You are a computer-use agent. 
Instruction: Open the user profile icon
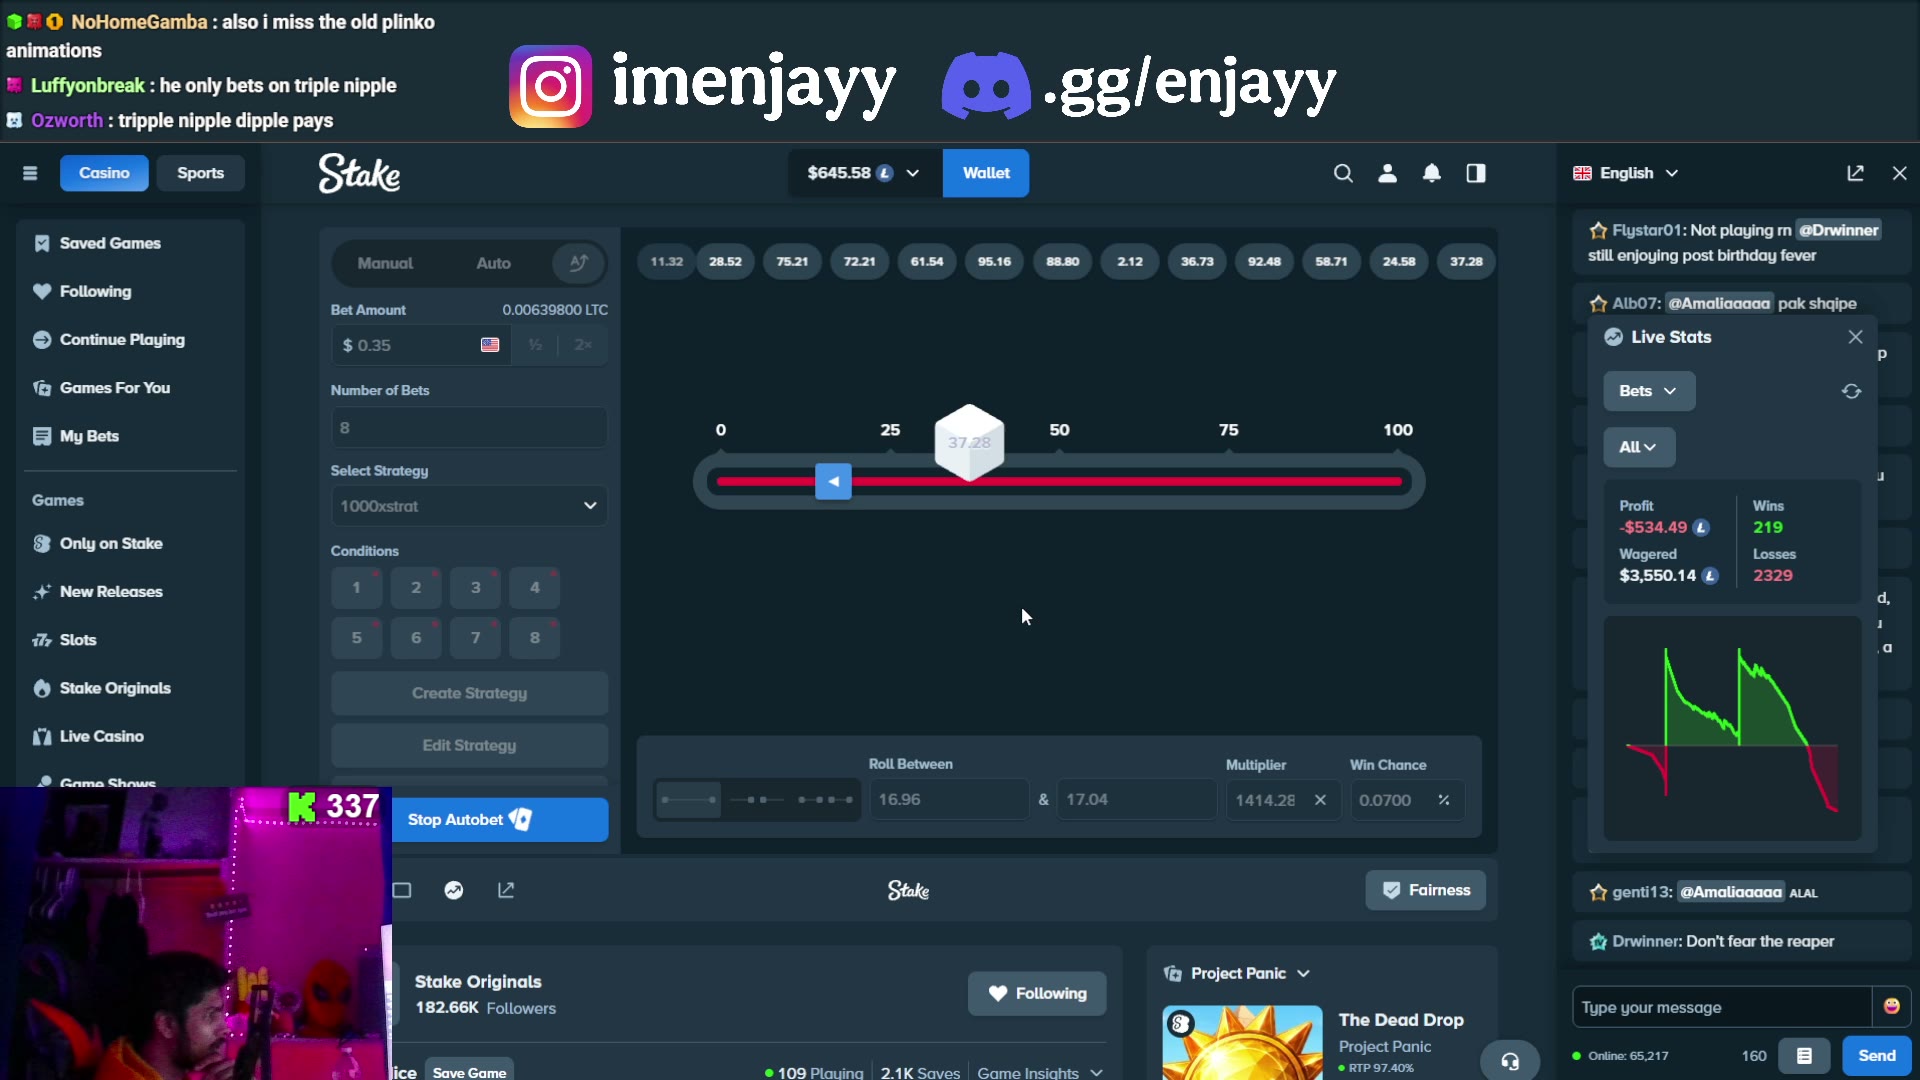click(x=1387, y=173)
